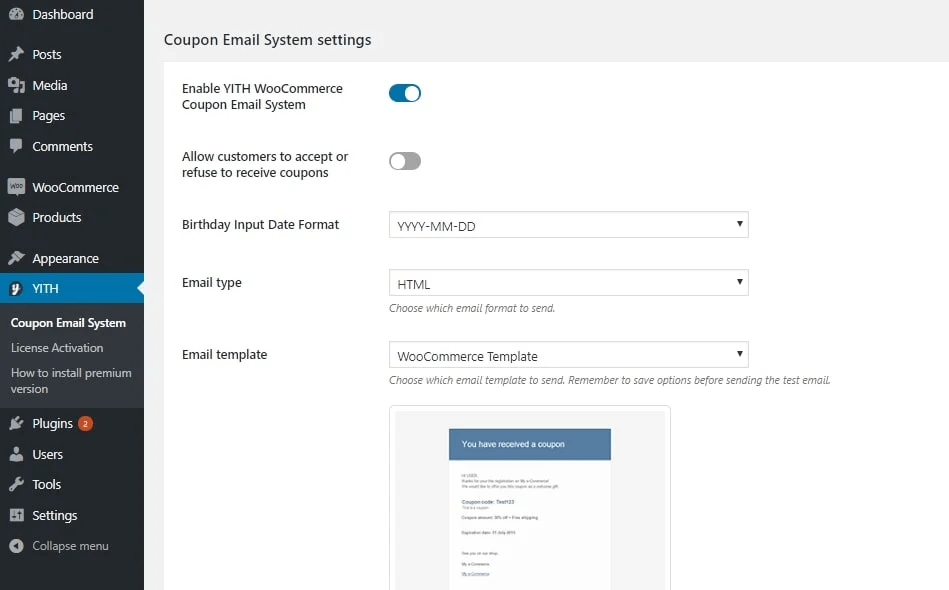Click the WooCommerce logo icon
949x590 pixels.
pyautogui.click(x=16, y=187)
